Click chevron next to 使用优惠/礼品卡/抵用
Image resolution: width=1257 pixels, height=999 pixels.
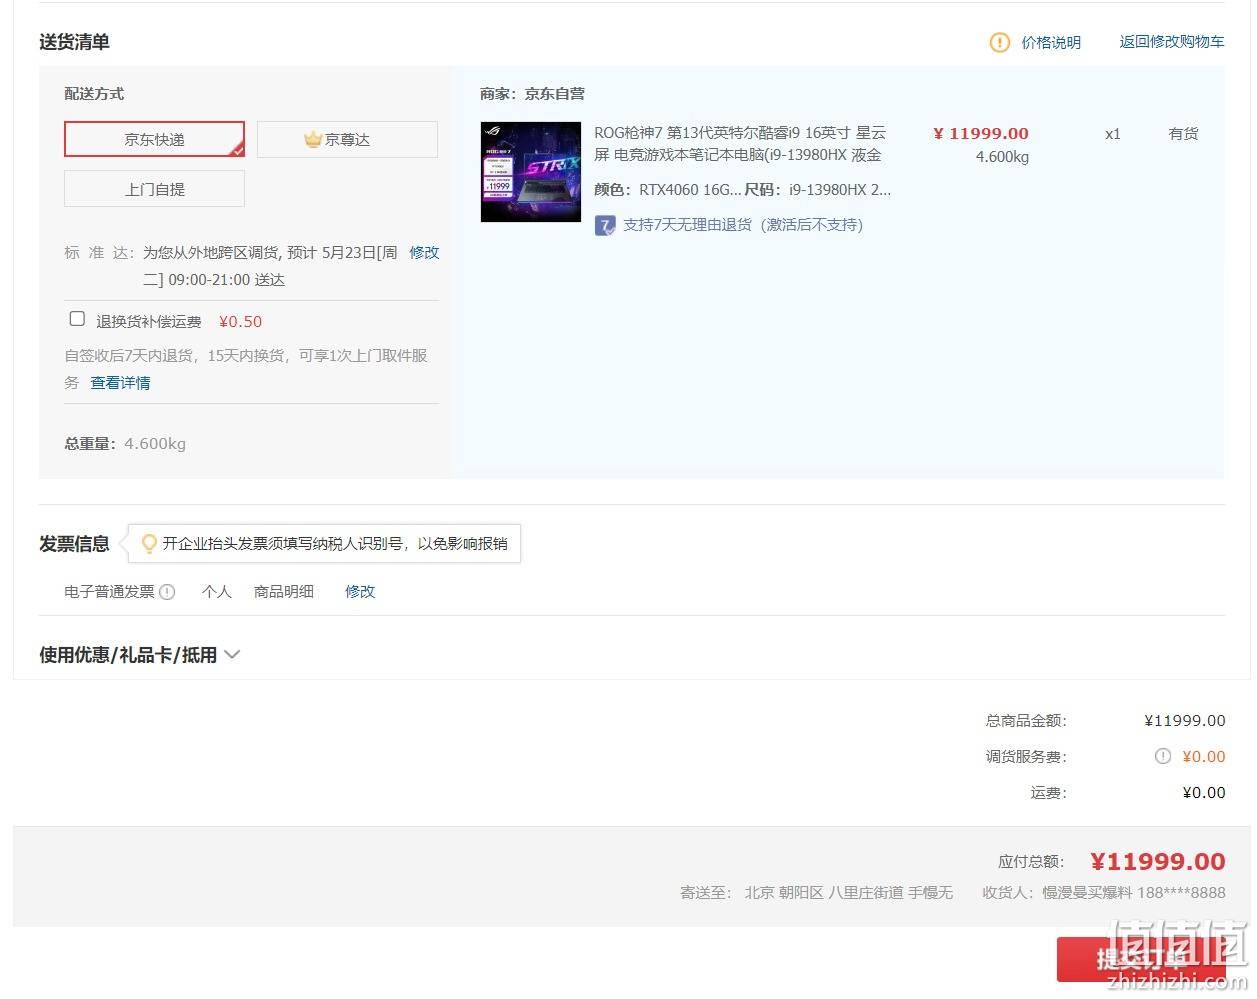(x=232, y=655)
